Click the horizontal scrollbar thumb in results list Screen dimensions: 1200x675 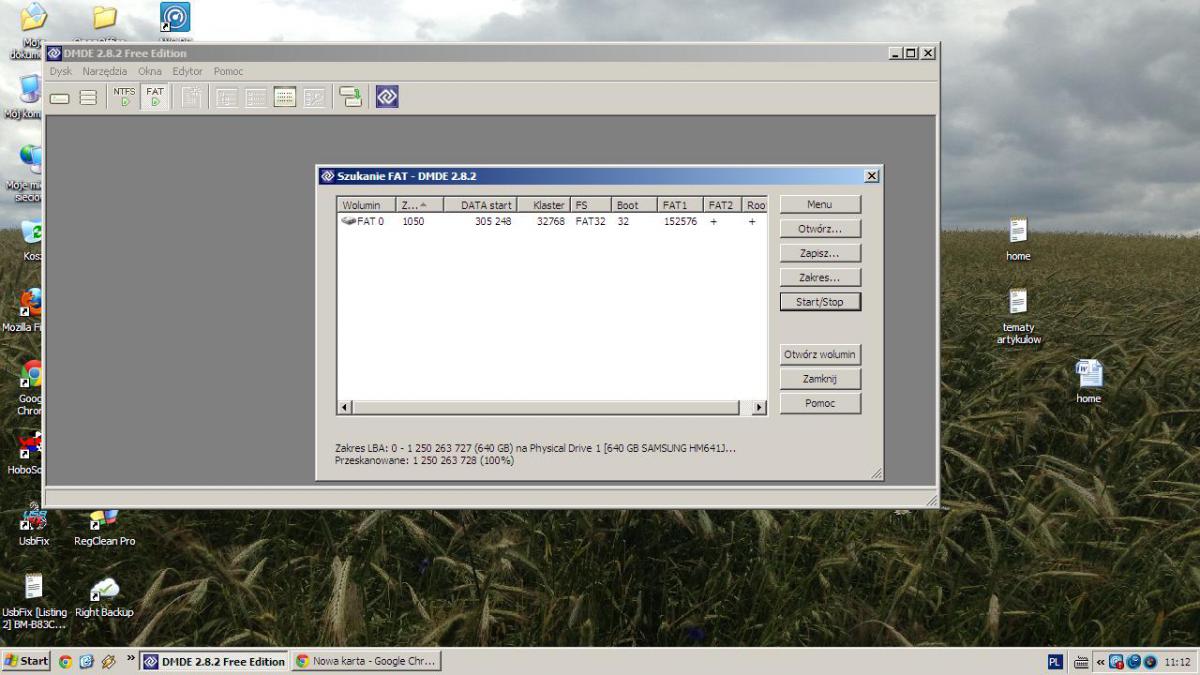click(x=546, y=407)
